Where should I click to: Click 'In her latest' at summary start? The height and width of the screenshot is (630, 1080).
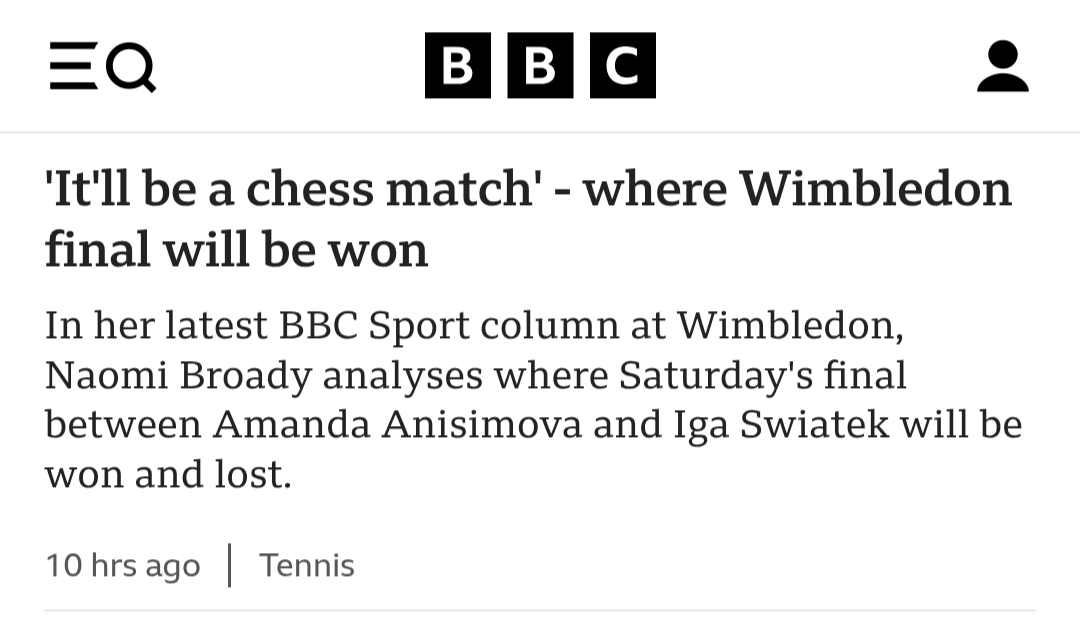click(157, 325)
